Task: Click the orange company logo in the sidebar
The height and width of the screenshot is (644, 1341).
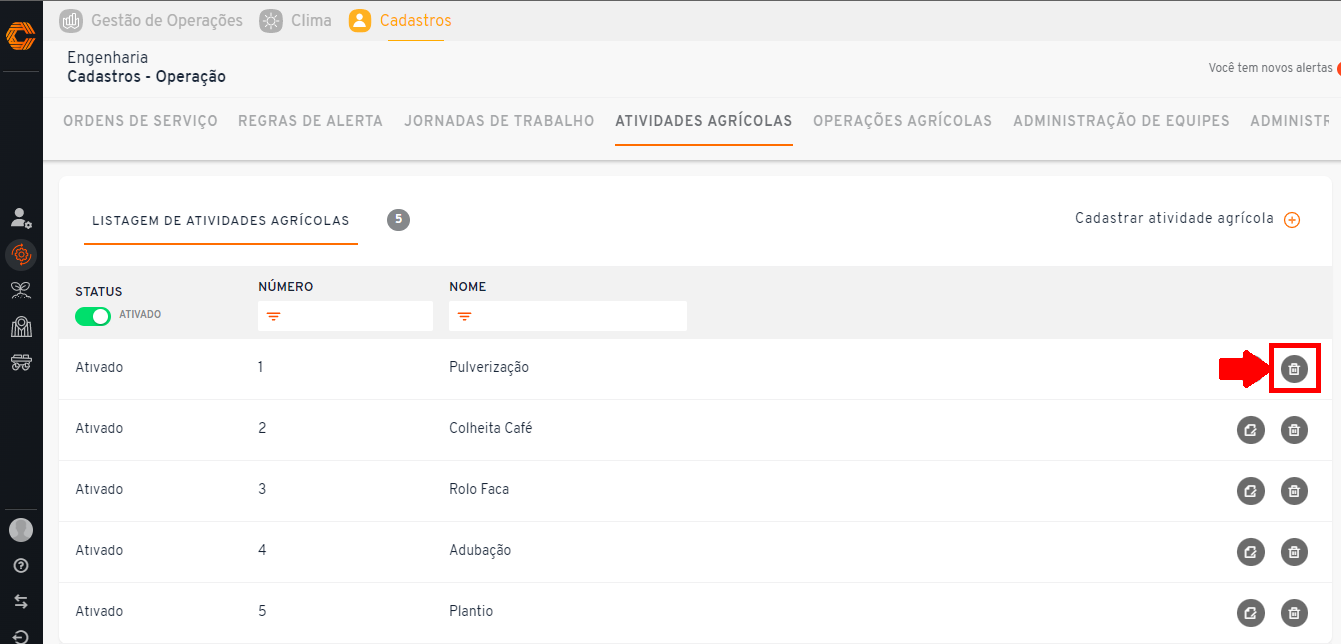Action: [21, 36]
